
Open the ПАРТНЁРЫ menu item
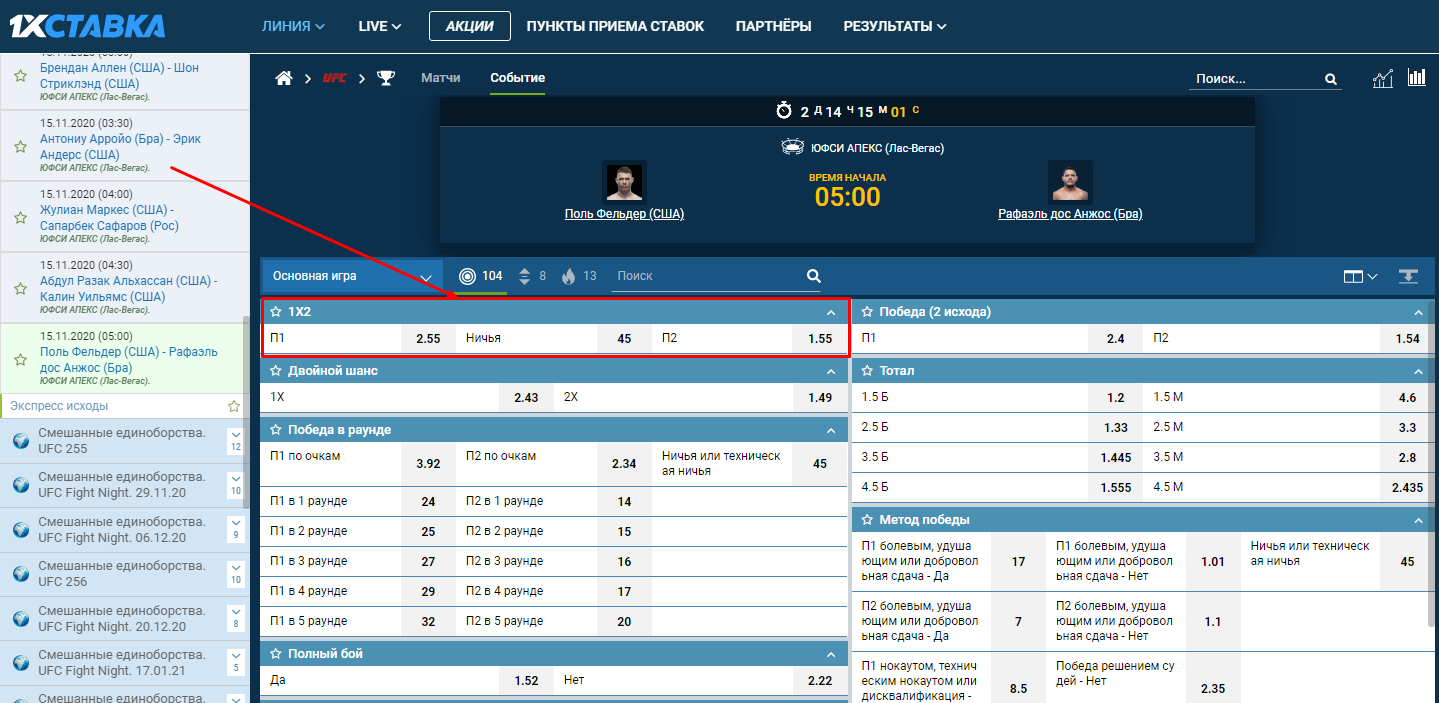(773, 26)
